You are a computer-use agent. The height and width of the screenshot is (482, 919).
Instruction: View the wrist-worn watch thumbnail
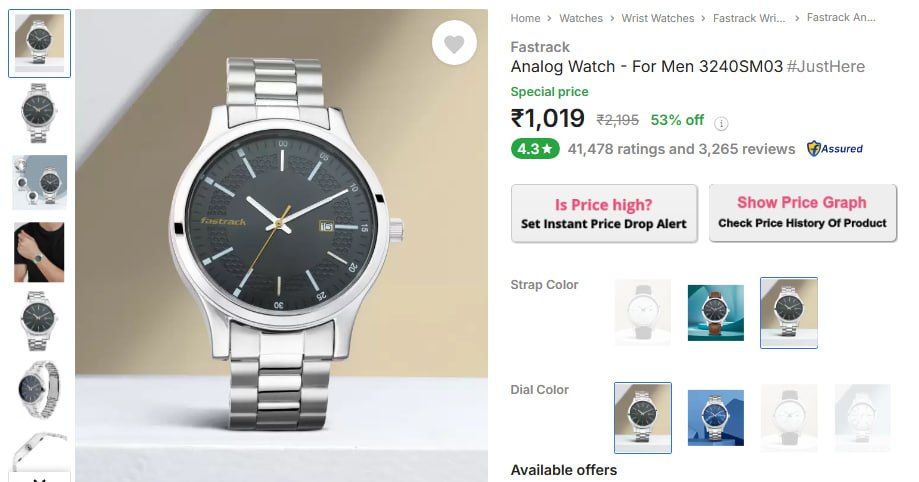click(x=39, y=252)
